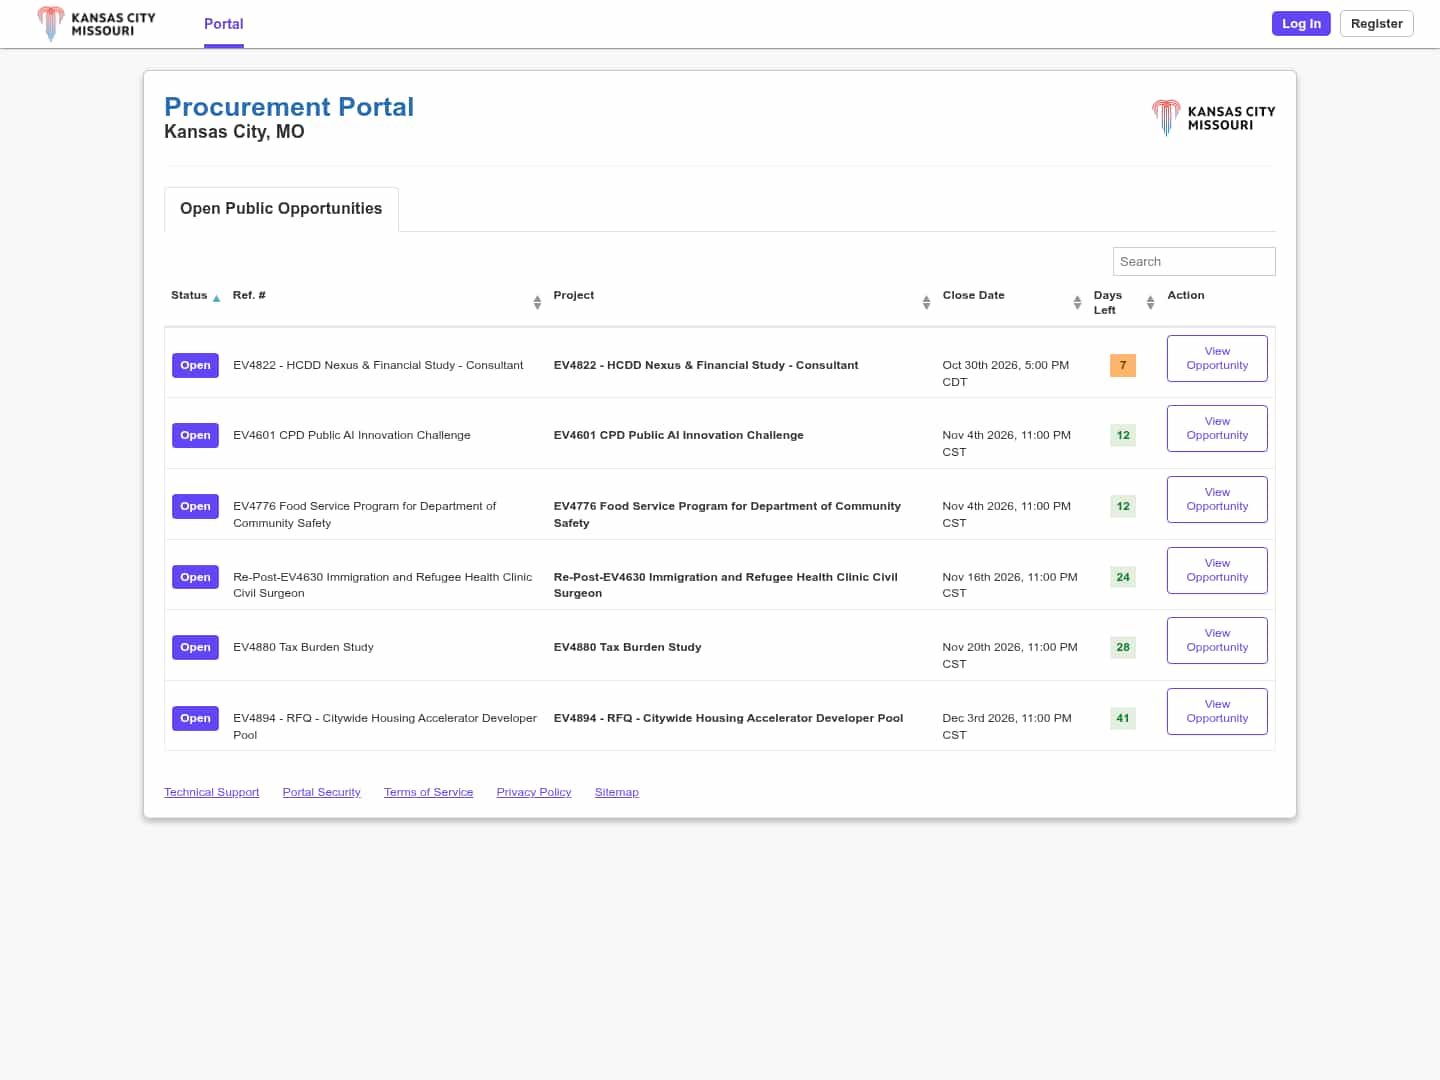Open the Privacy Policy link
The width and height of the screenshot is (1440, 1080).
(534, 792)
